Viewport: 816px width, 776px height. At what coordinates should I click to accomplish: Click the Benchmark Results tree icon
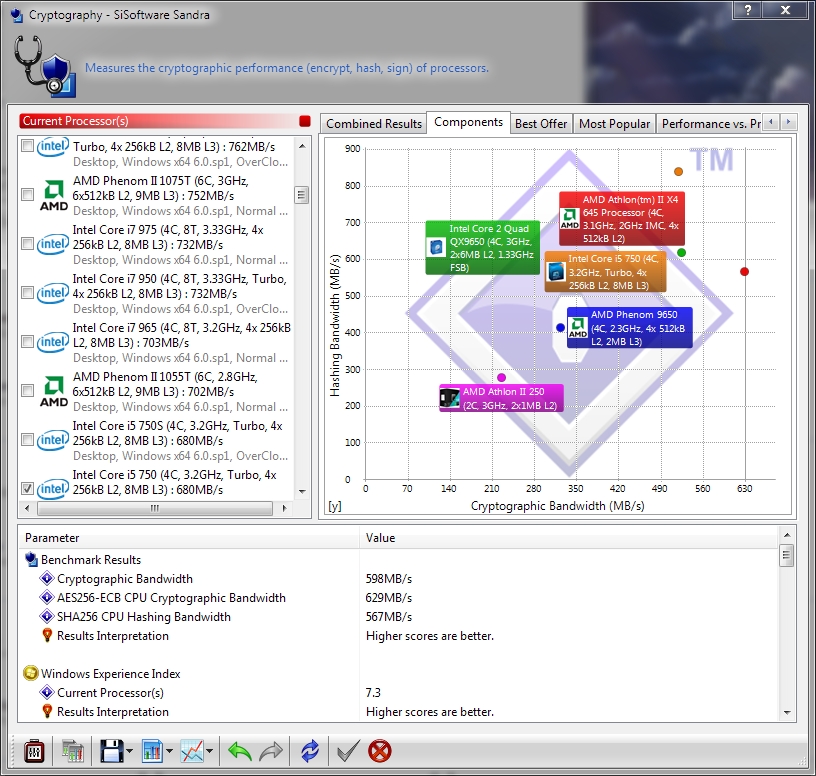tap(31, 559)
